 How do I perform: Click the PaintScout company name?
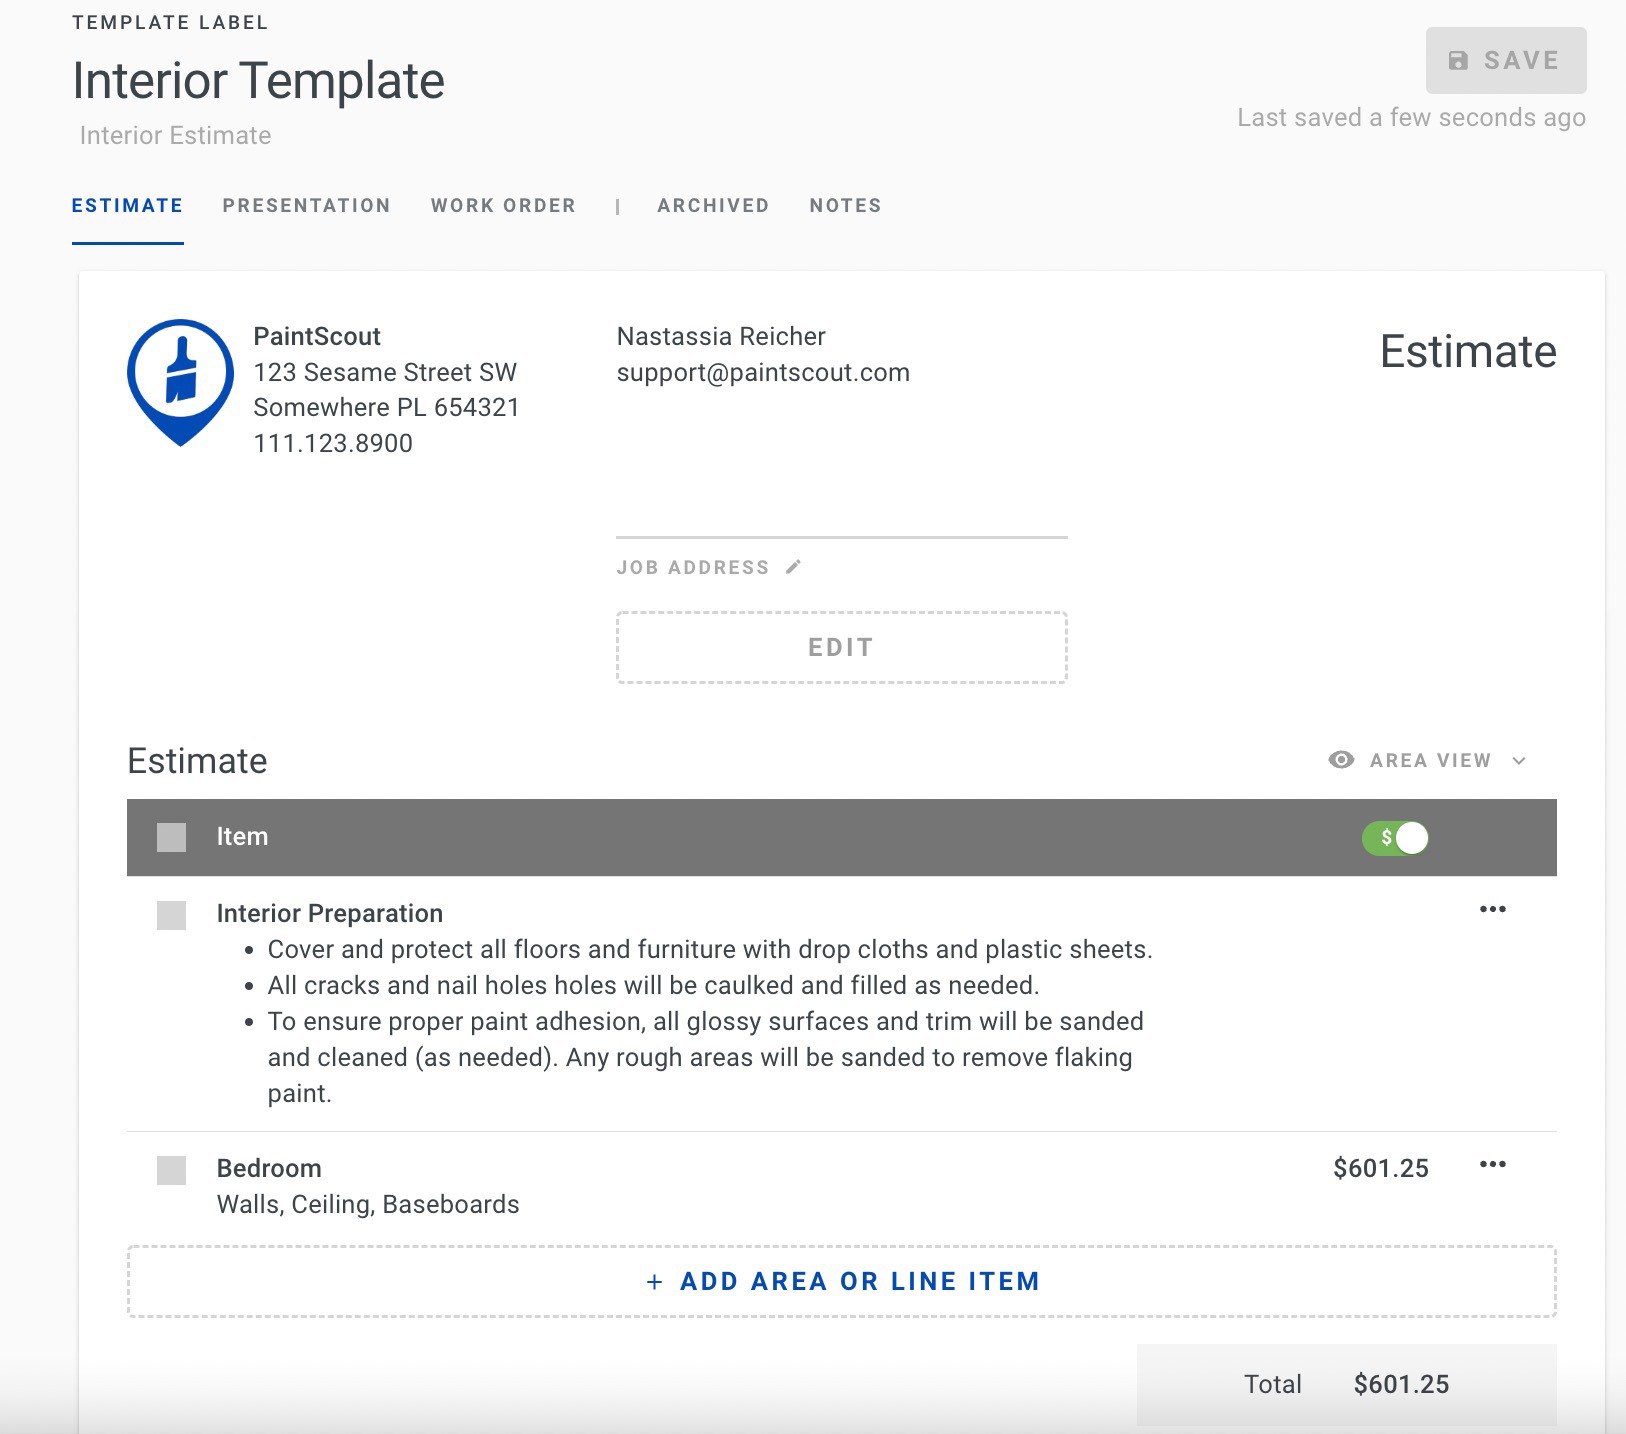[x=317, y=336]
